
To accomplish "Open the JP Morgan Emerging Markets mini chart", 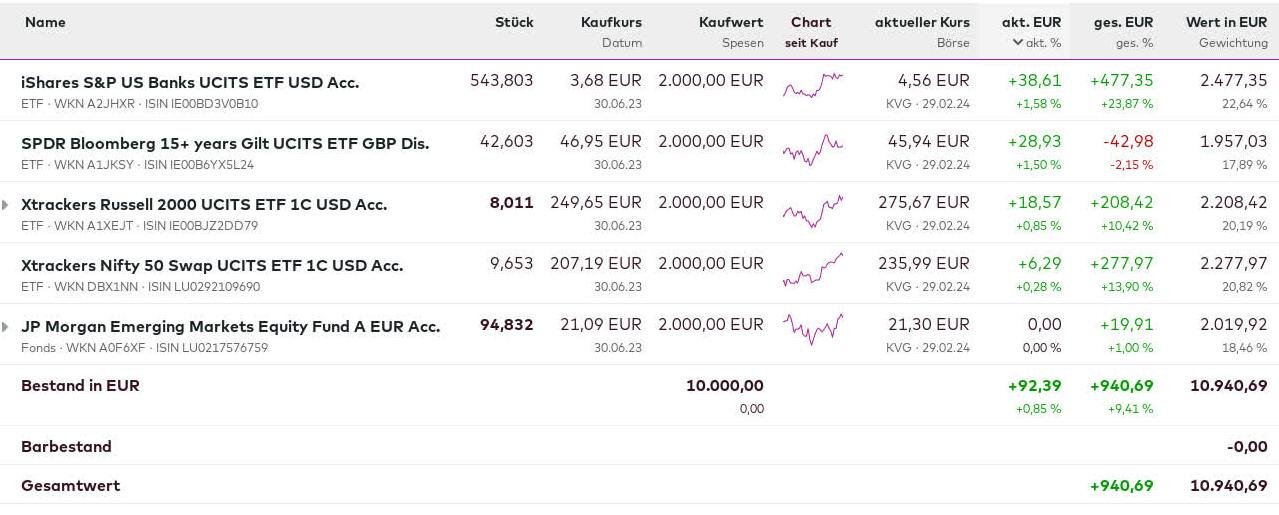I will pos(812,328).
